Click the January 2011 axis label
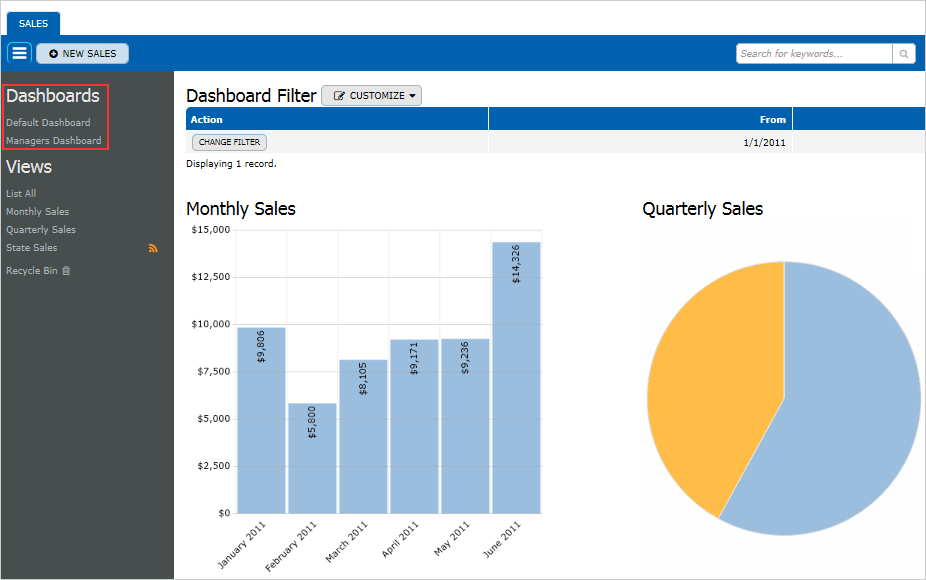Viewport: 926px width, 580px height. pos(242,545)
